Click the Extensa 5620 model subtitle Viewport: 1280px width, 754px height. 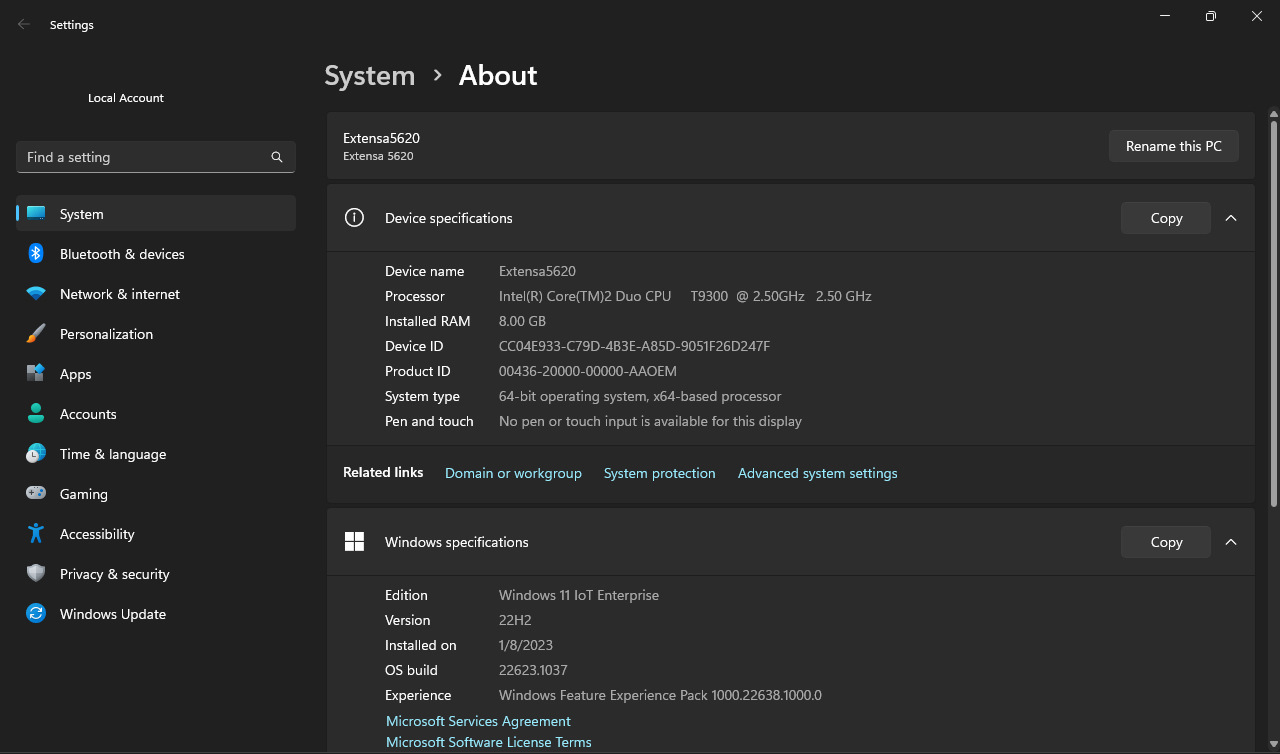pos(378,156)
